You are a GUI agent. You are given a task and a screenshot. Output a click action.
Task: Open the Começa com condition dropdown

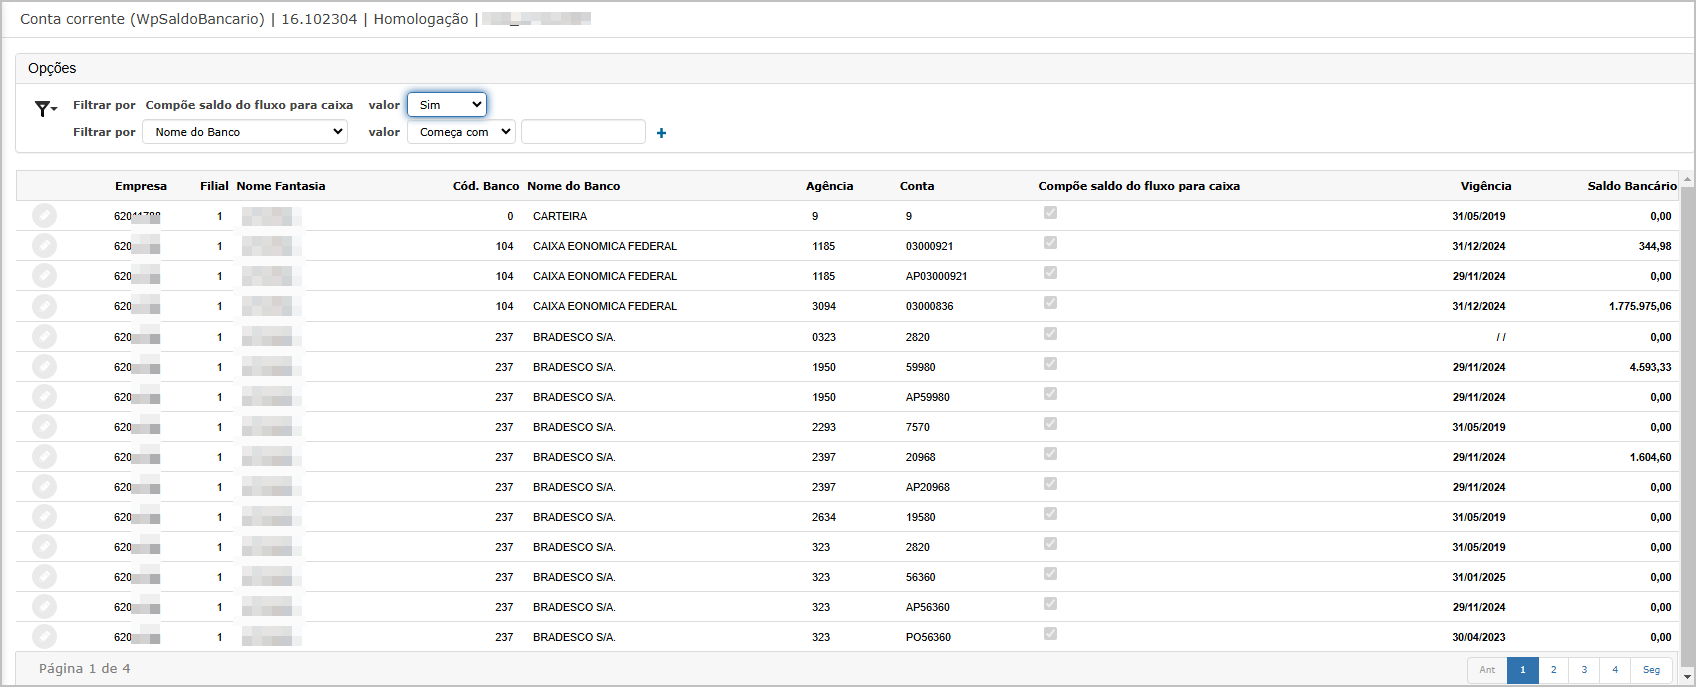click(461, 132)
